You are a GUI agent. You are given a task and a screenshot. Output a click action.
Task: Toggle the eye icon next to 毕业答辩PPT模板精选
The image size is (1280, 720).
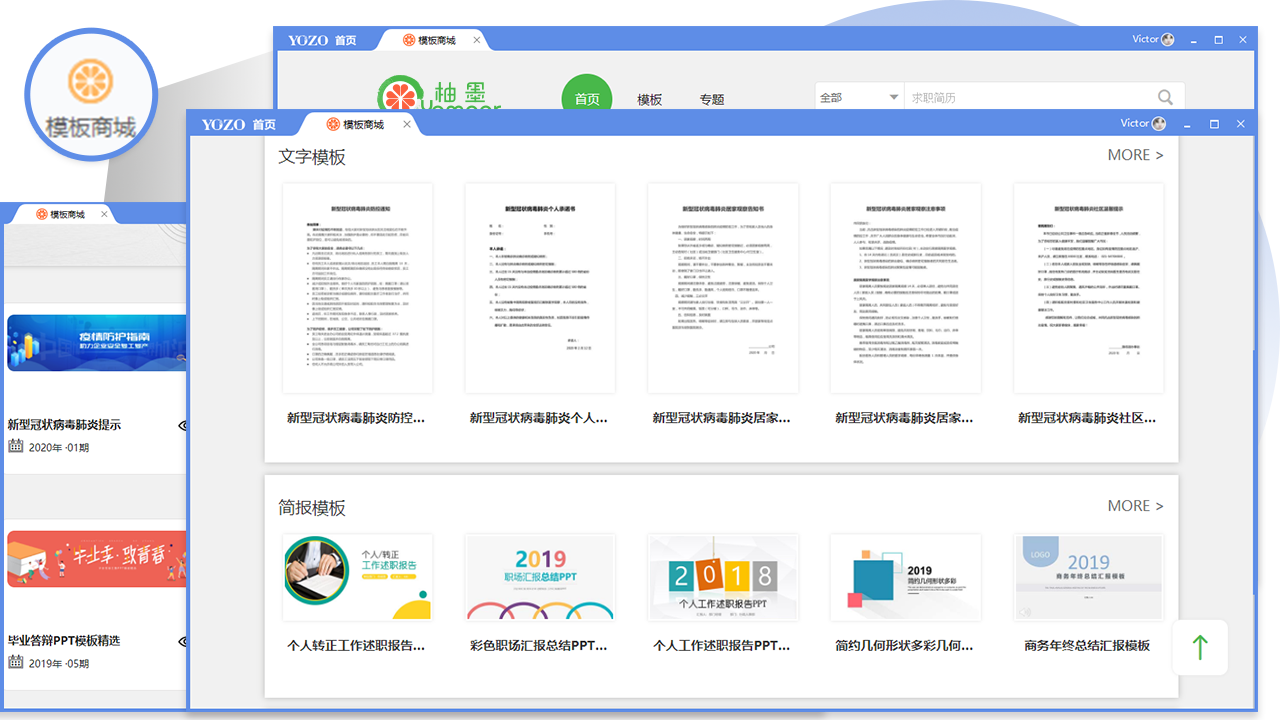click(182, 640)
